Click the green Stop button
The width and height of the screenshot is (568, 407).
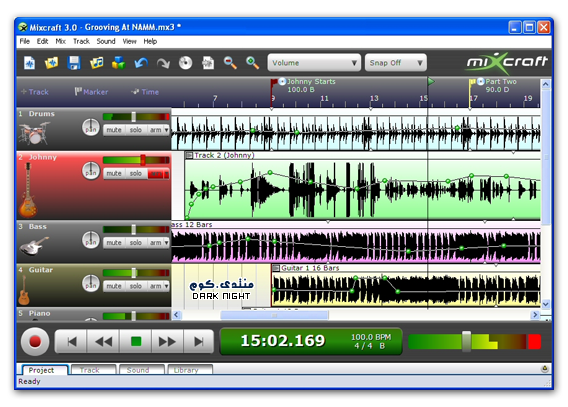(136, 341)
